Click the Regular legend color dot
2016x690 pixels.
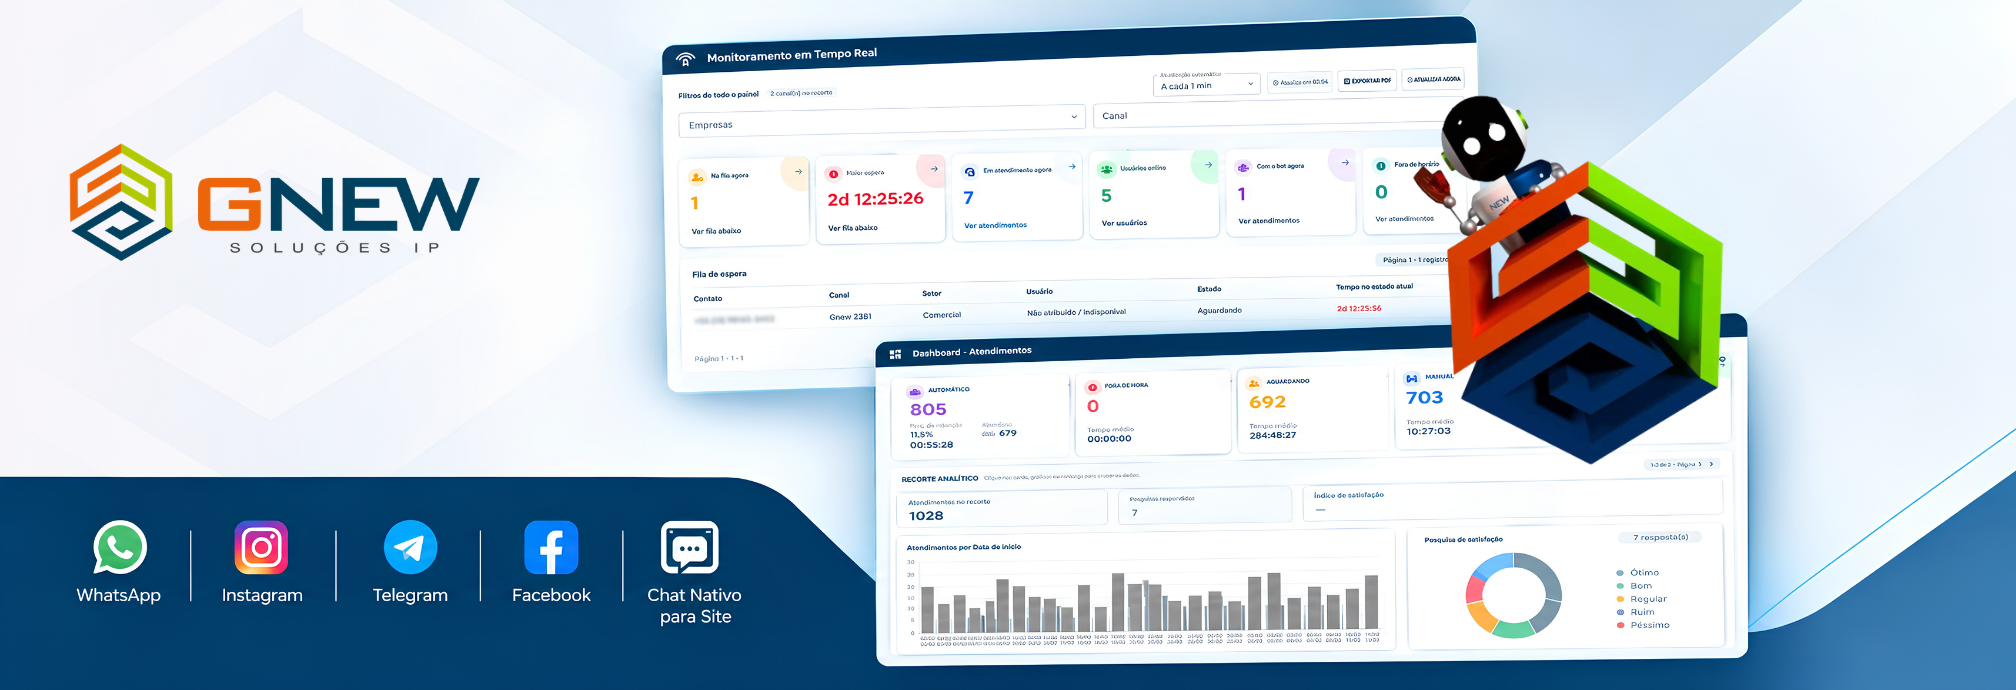click(1620, 599)
